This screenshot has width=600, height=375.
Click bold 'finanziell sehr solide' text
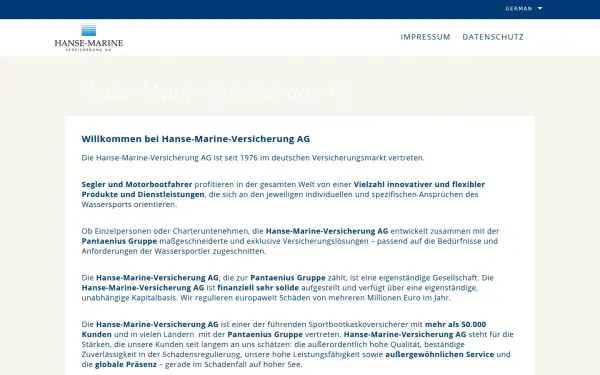coord(258,288)
